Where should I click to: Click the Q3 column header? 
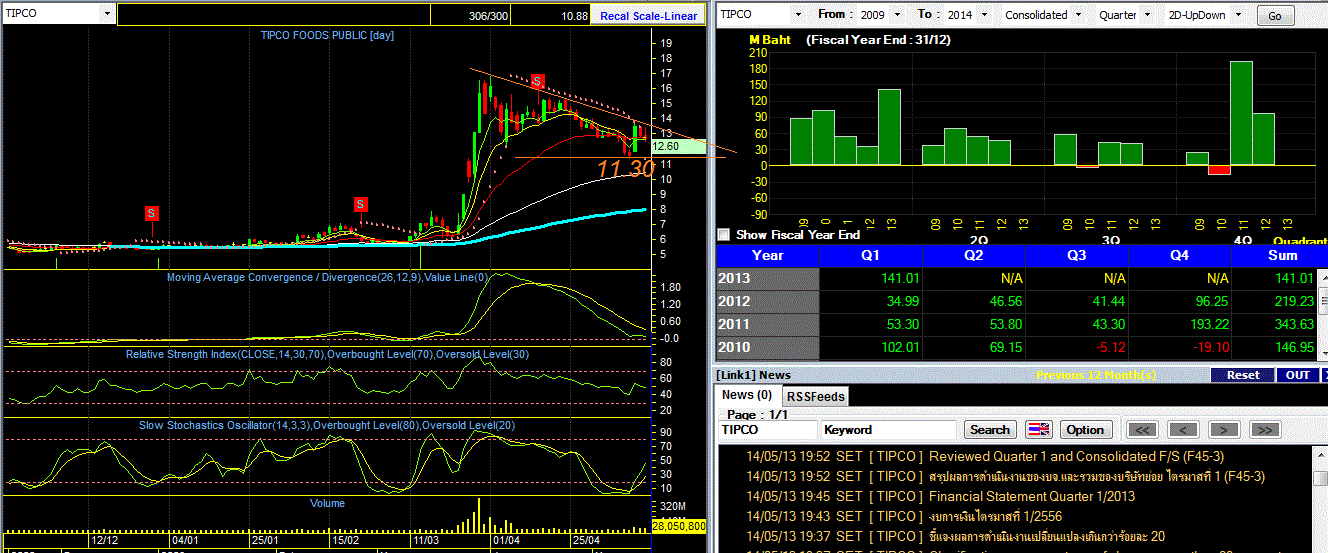[x=1077, y=255]
